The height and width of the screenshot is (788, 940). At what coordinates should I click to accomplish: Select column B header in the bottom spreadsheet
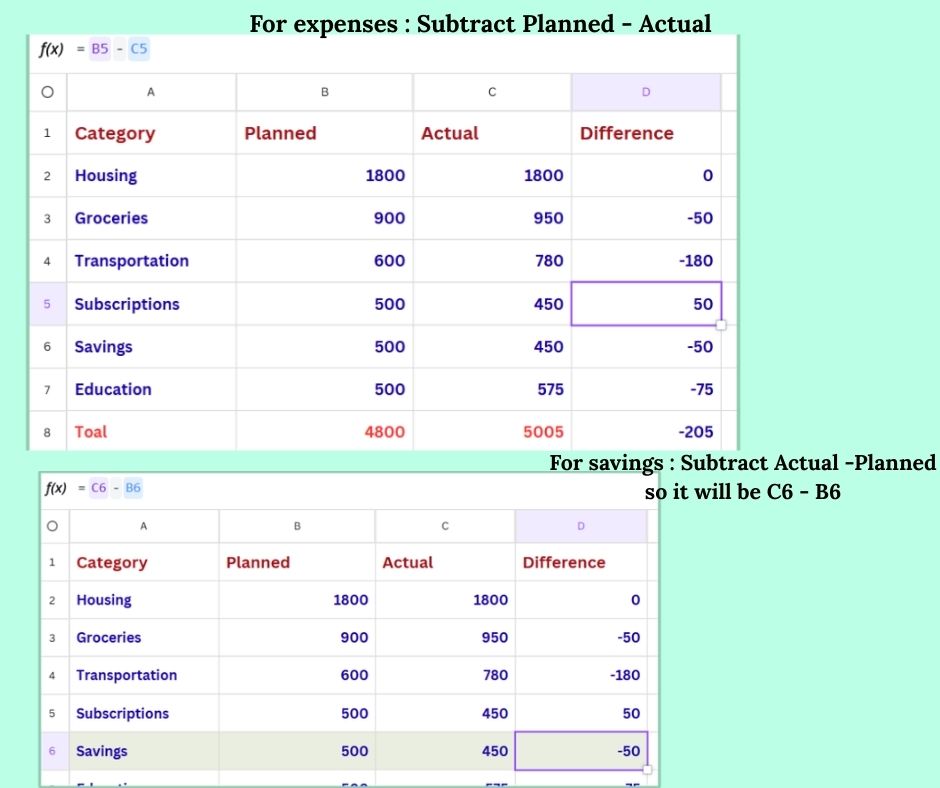point(297,526)
